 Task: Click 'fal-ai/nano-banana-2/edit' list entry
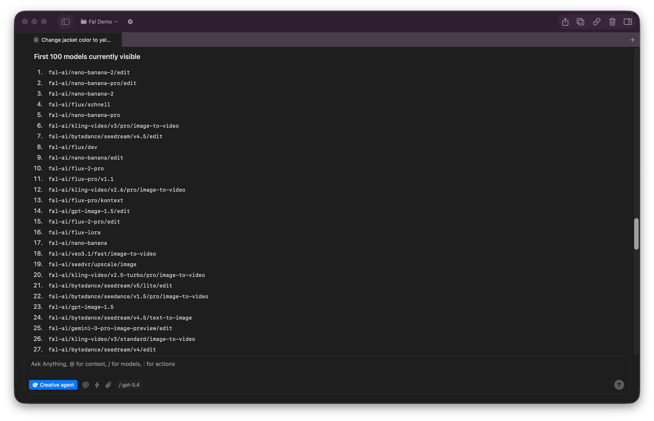pos(89,73)
